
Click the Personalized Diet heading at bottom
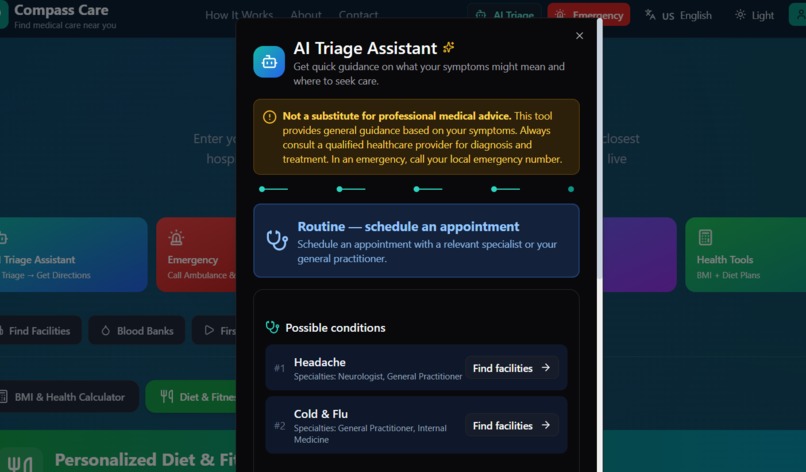(x=145, y=460)
